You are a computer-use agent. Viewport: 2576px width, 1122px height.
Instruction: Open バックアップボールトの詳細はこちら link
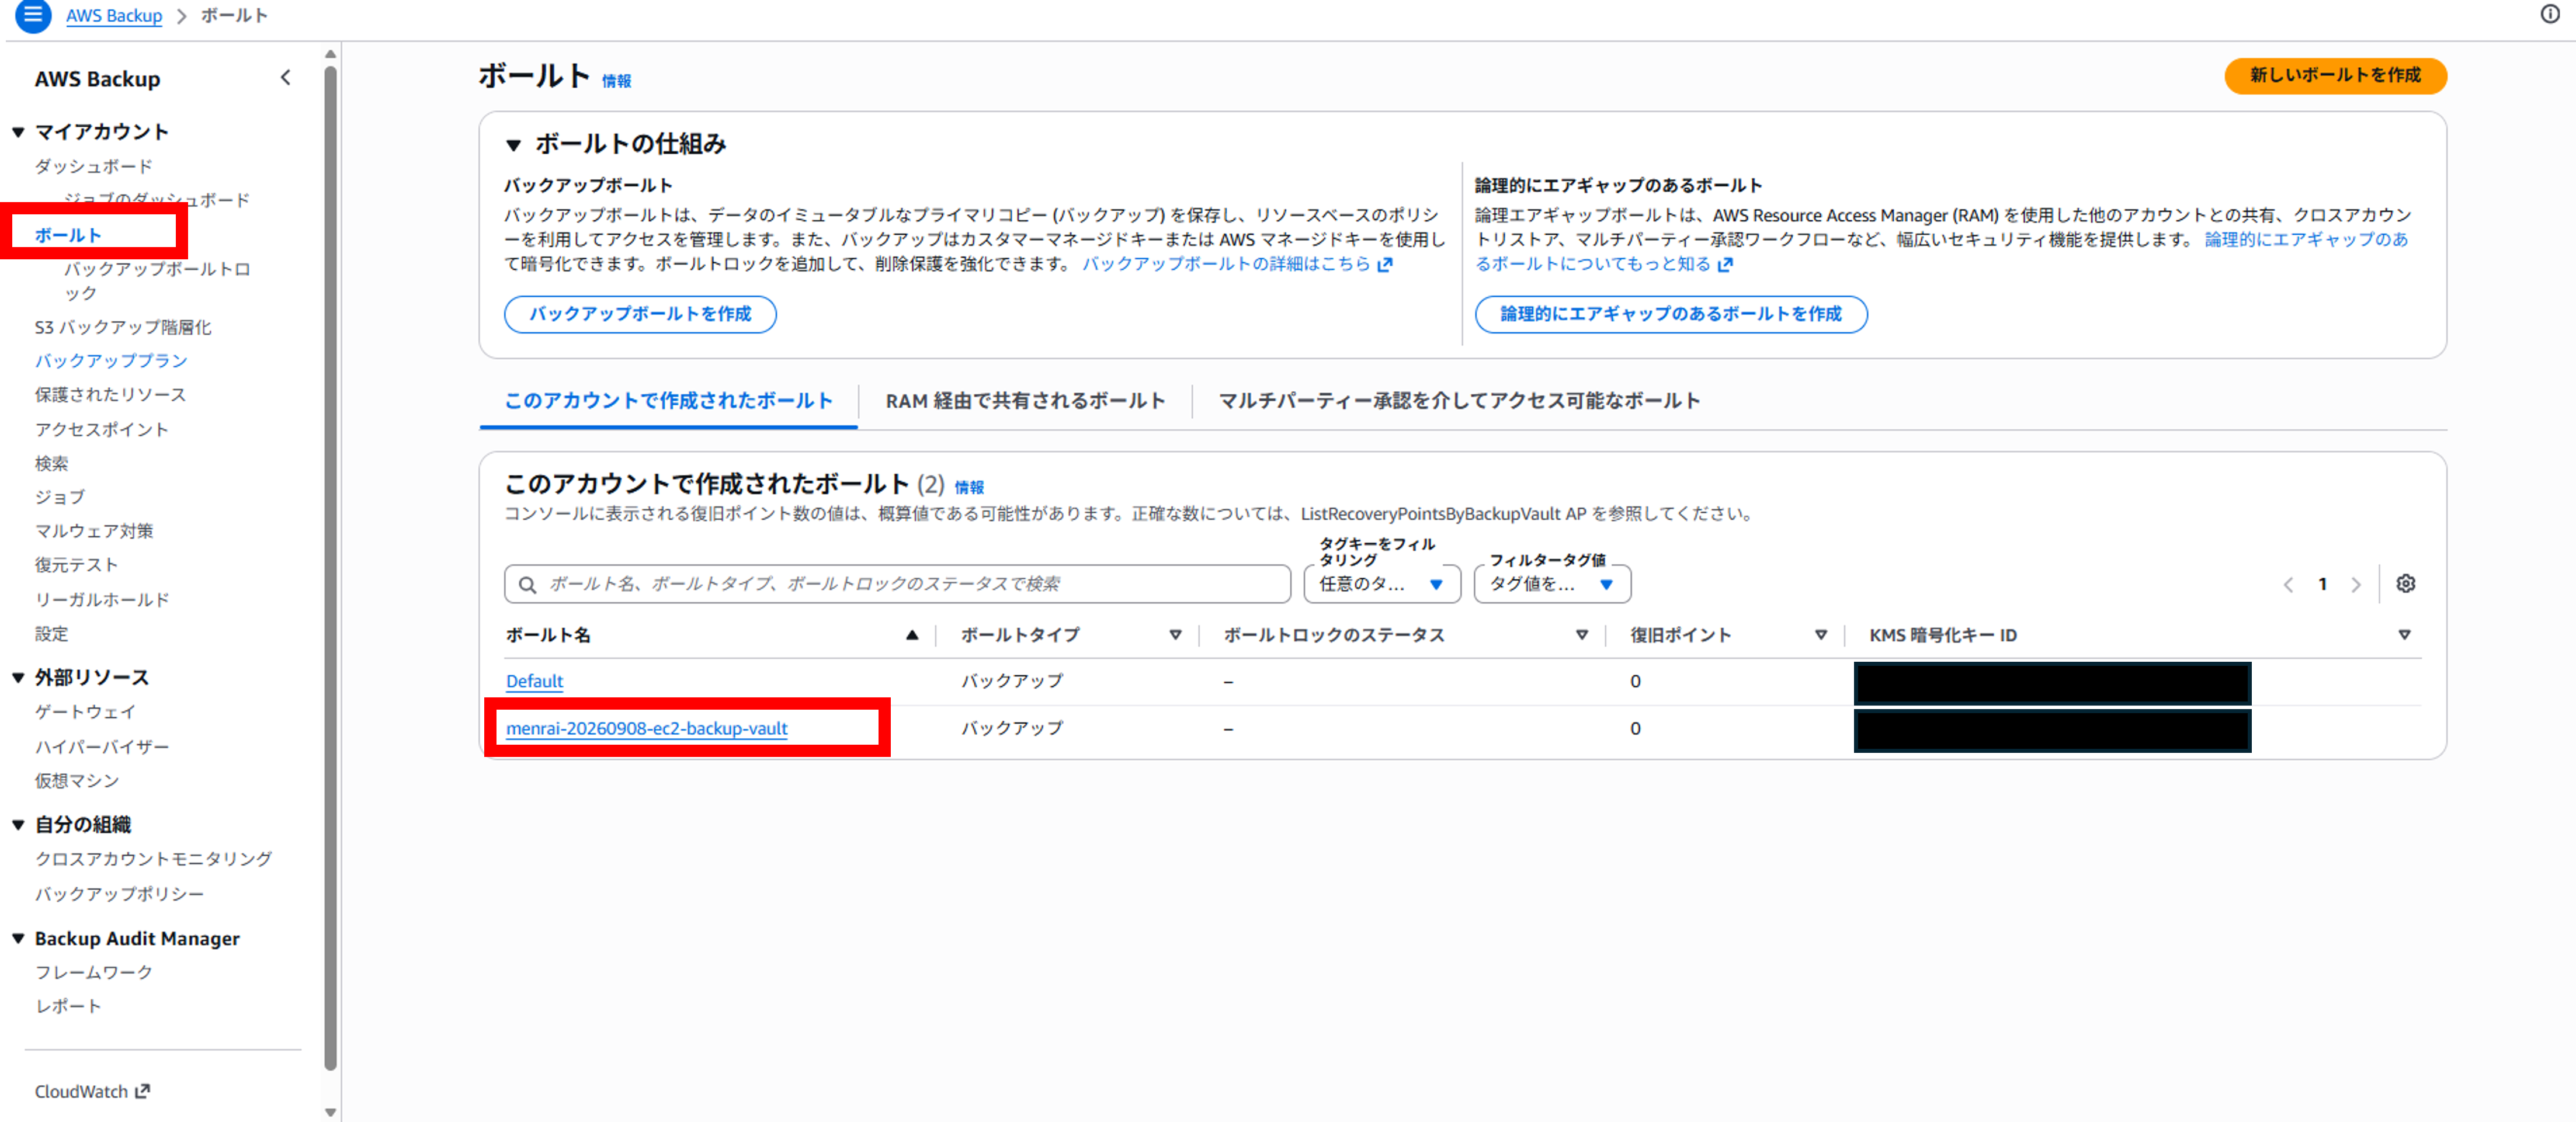[1237, 264]
